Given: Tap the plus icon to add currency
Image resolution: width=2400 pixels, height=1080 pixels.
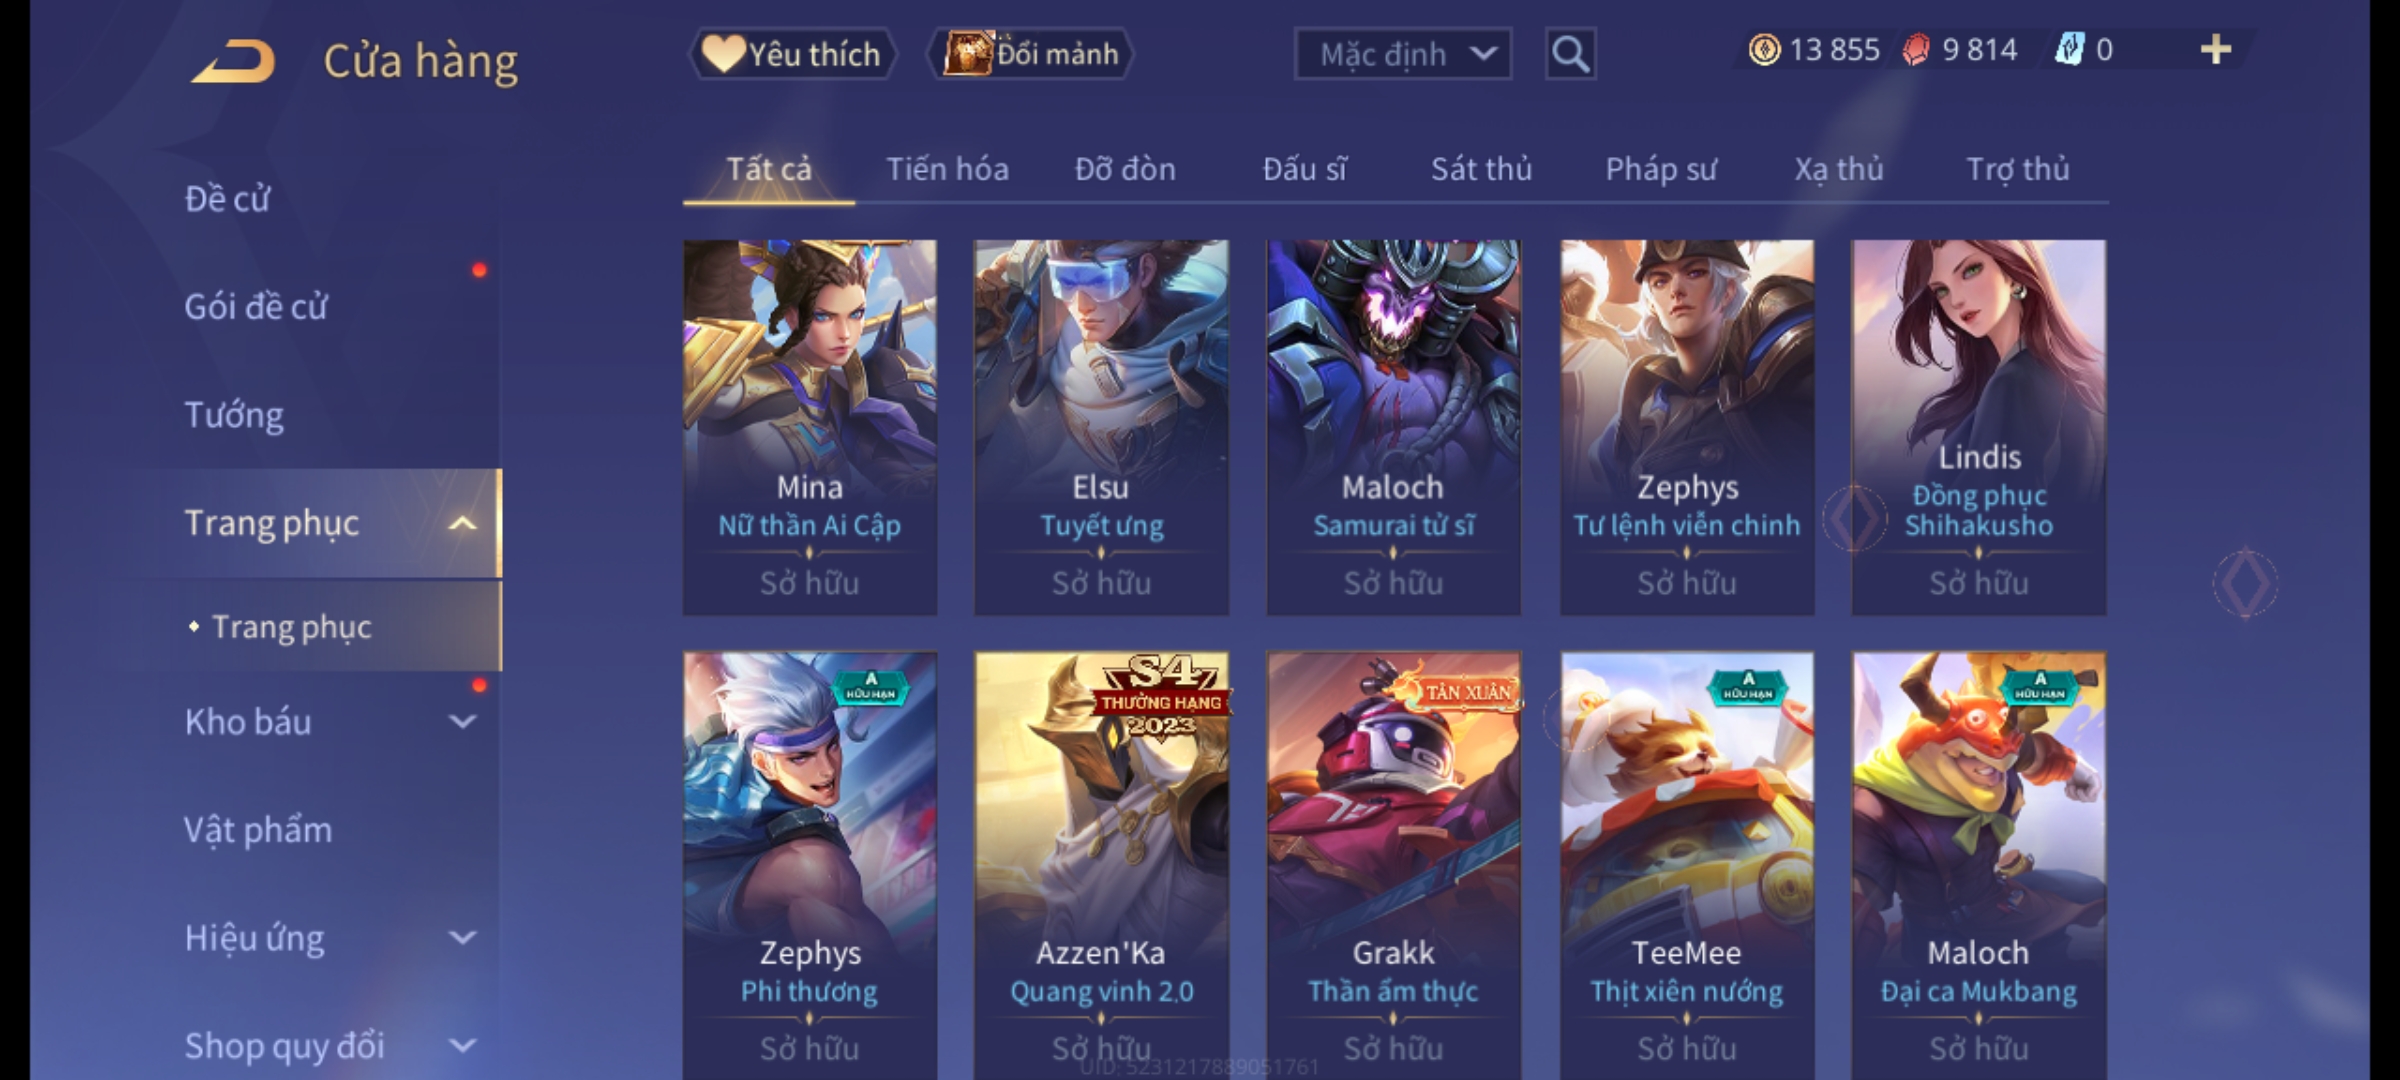Looking at the screenshot, I should coord(2216,49).
